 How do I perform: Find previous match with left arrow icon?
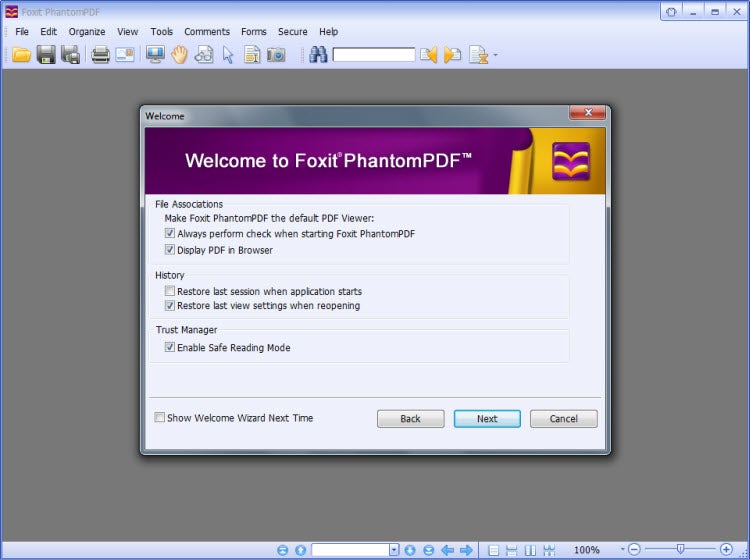click(429, 55)
